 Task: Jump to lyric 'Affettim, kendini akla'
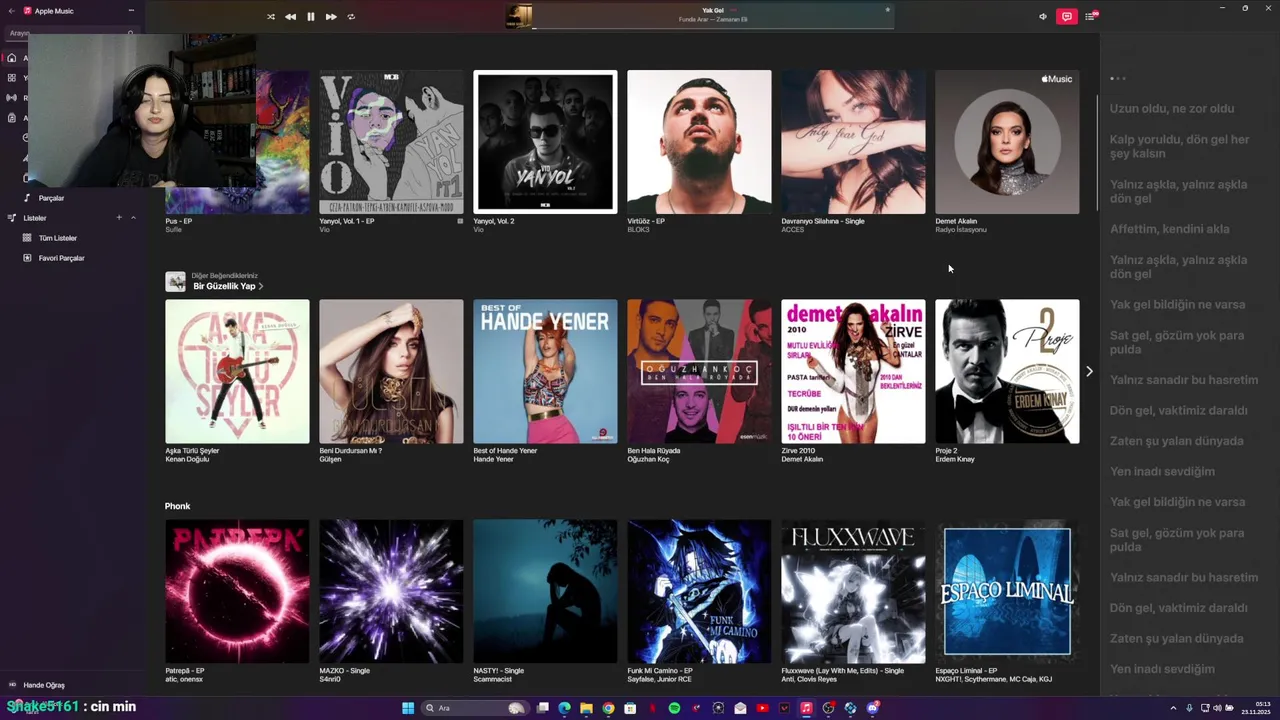point(1169,229)
